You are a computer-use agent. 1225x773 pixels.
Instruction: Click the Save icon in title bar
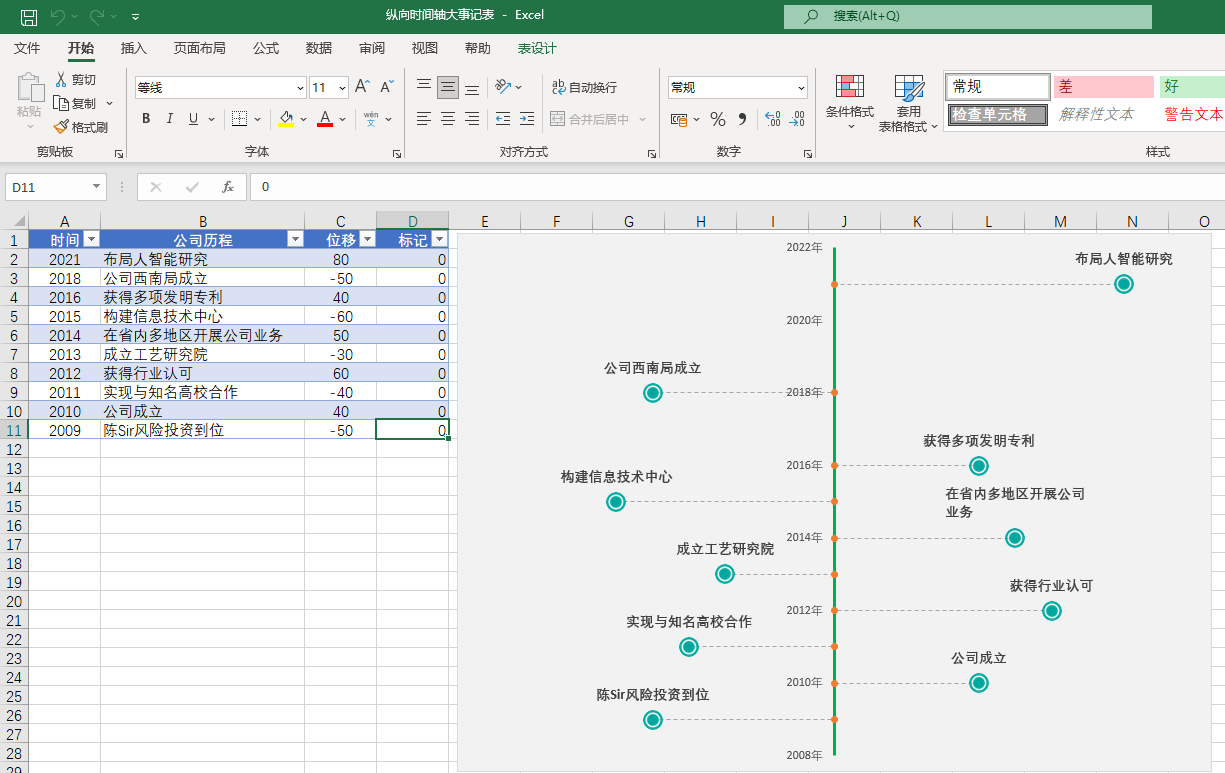(x=29, y=16)
